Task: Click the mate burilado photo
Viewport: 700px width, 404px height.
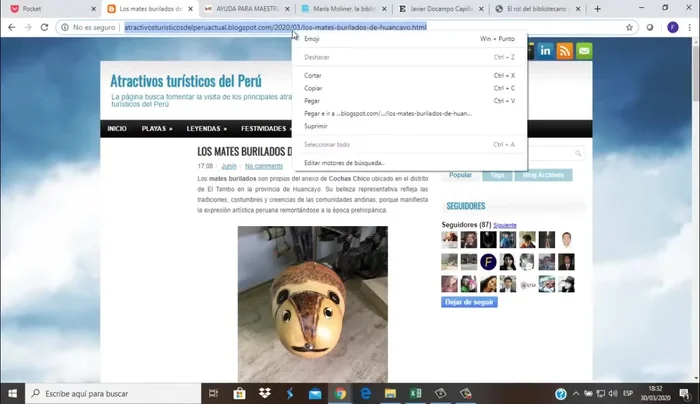Action: [x=312, y=304]
